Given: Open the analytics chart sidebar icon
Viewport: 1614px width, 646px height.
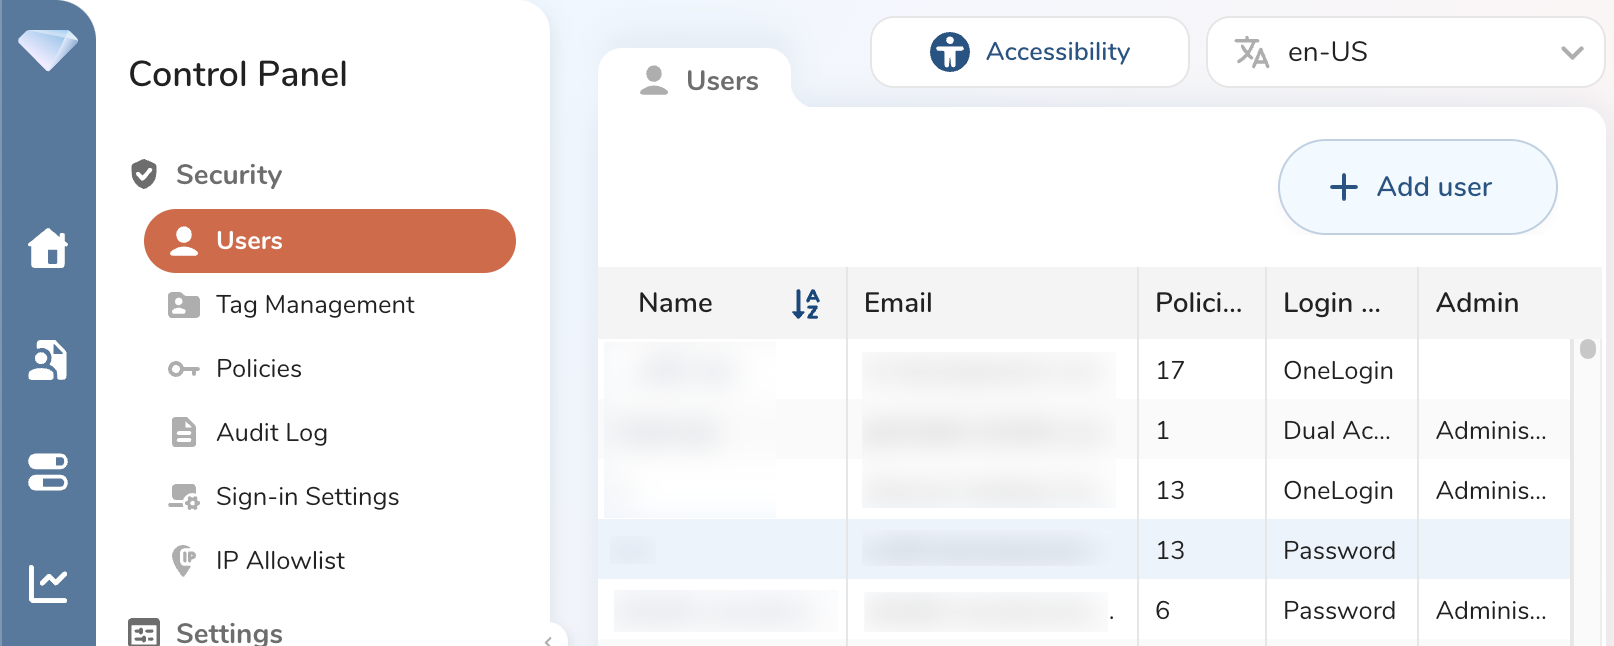Looking at the screenshot, I should point(47,584).
